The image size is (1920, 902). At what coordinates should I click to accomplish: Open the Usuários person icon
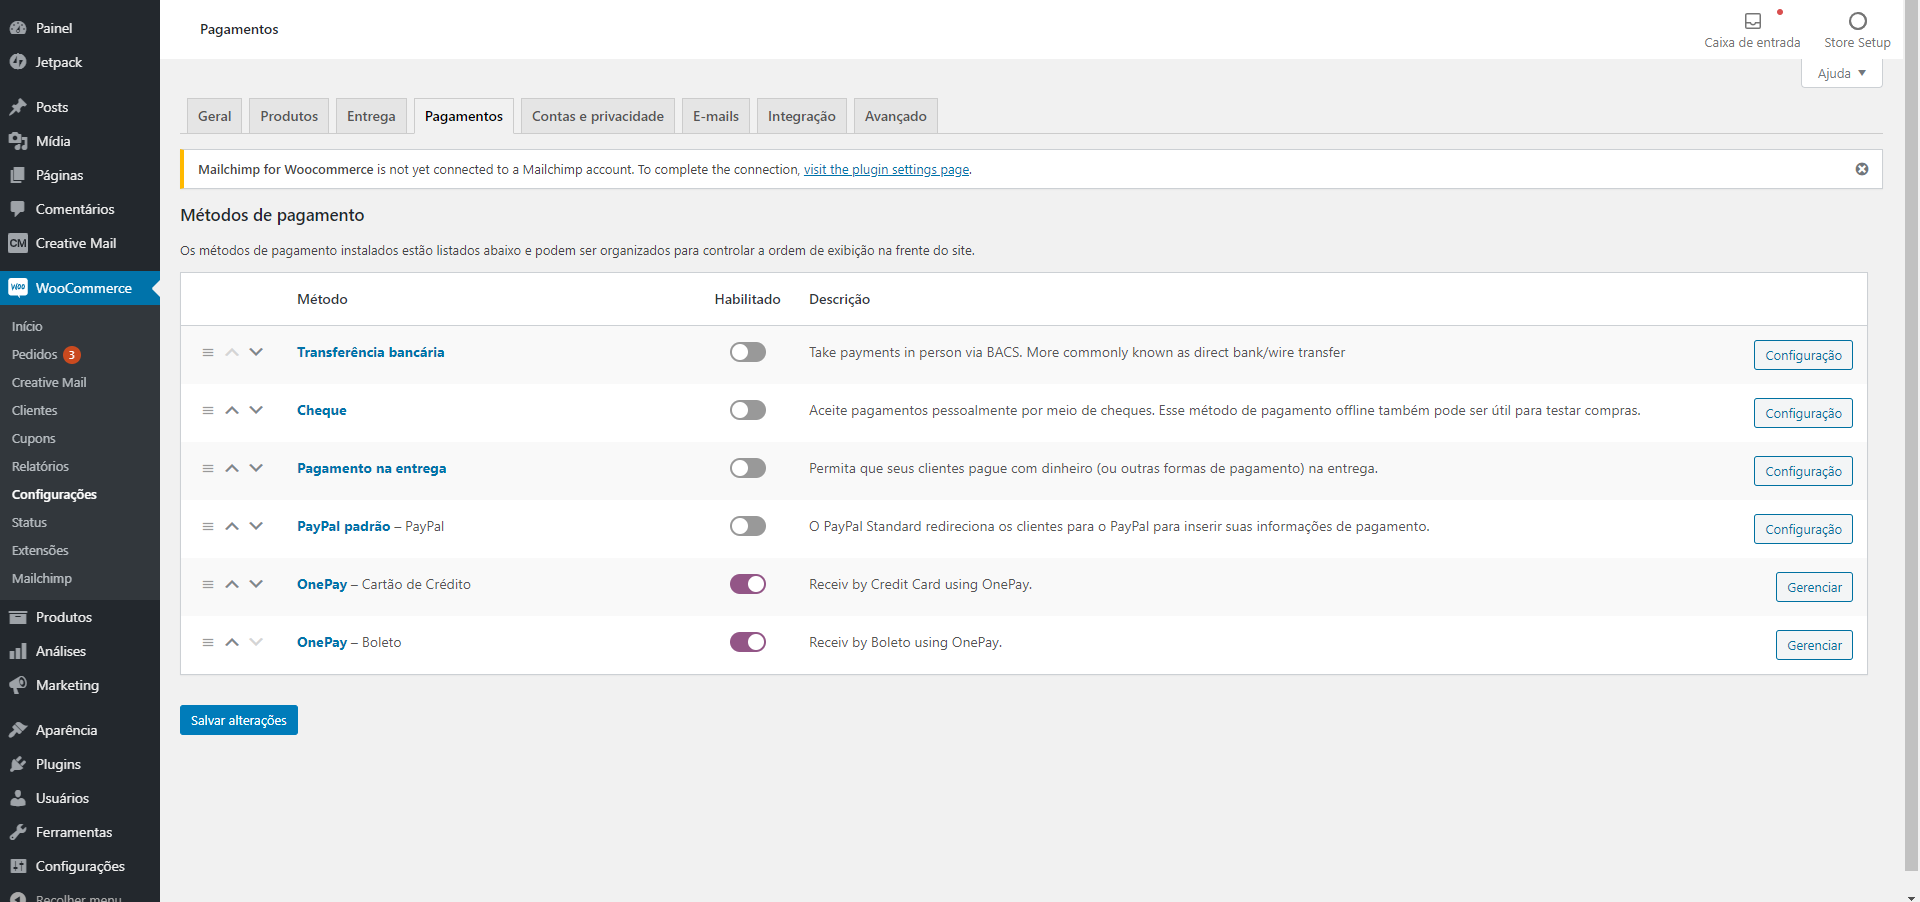(x=18, y=798)
